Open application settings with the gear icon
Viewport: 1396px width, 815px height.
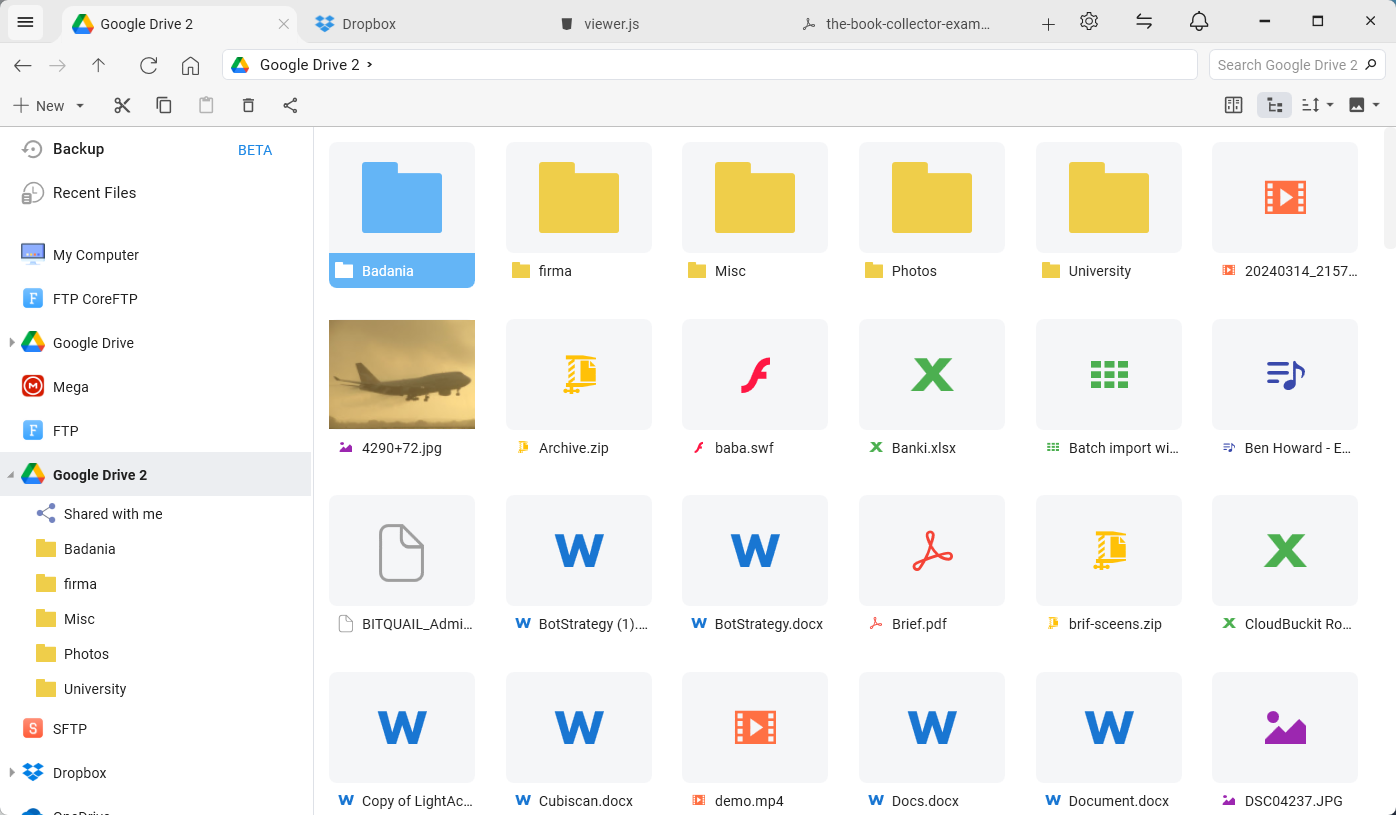click(1089, 21)
